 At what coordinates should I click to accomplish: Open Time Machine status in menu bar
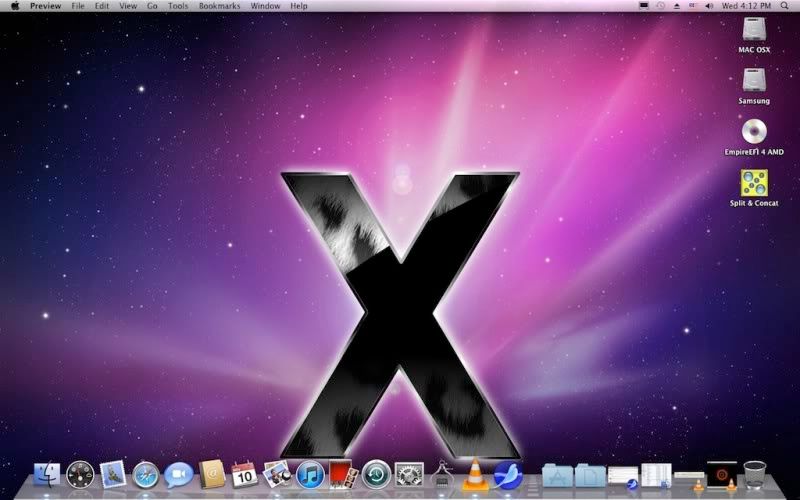660,6
